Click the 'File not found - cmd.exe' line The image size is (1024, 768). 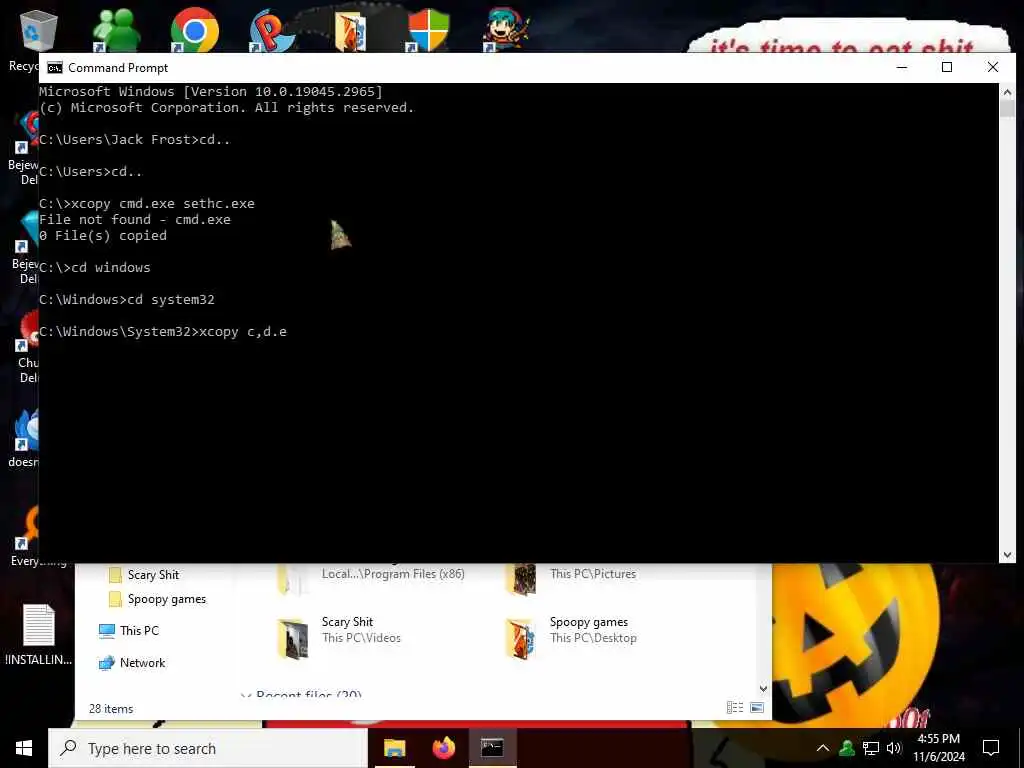tap(135, 219)
